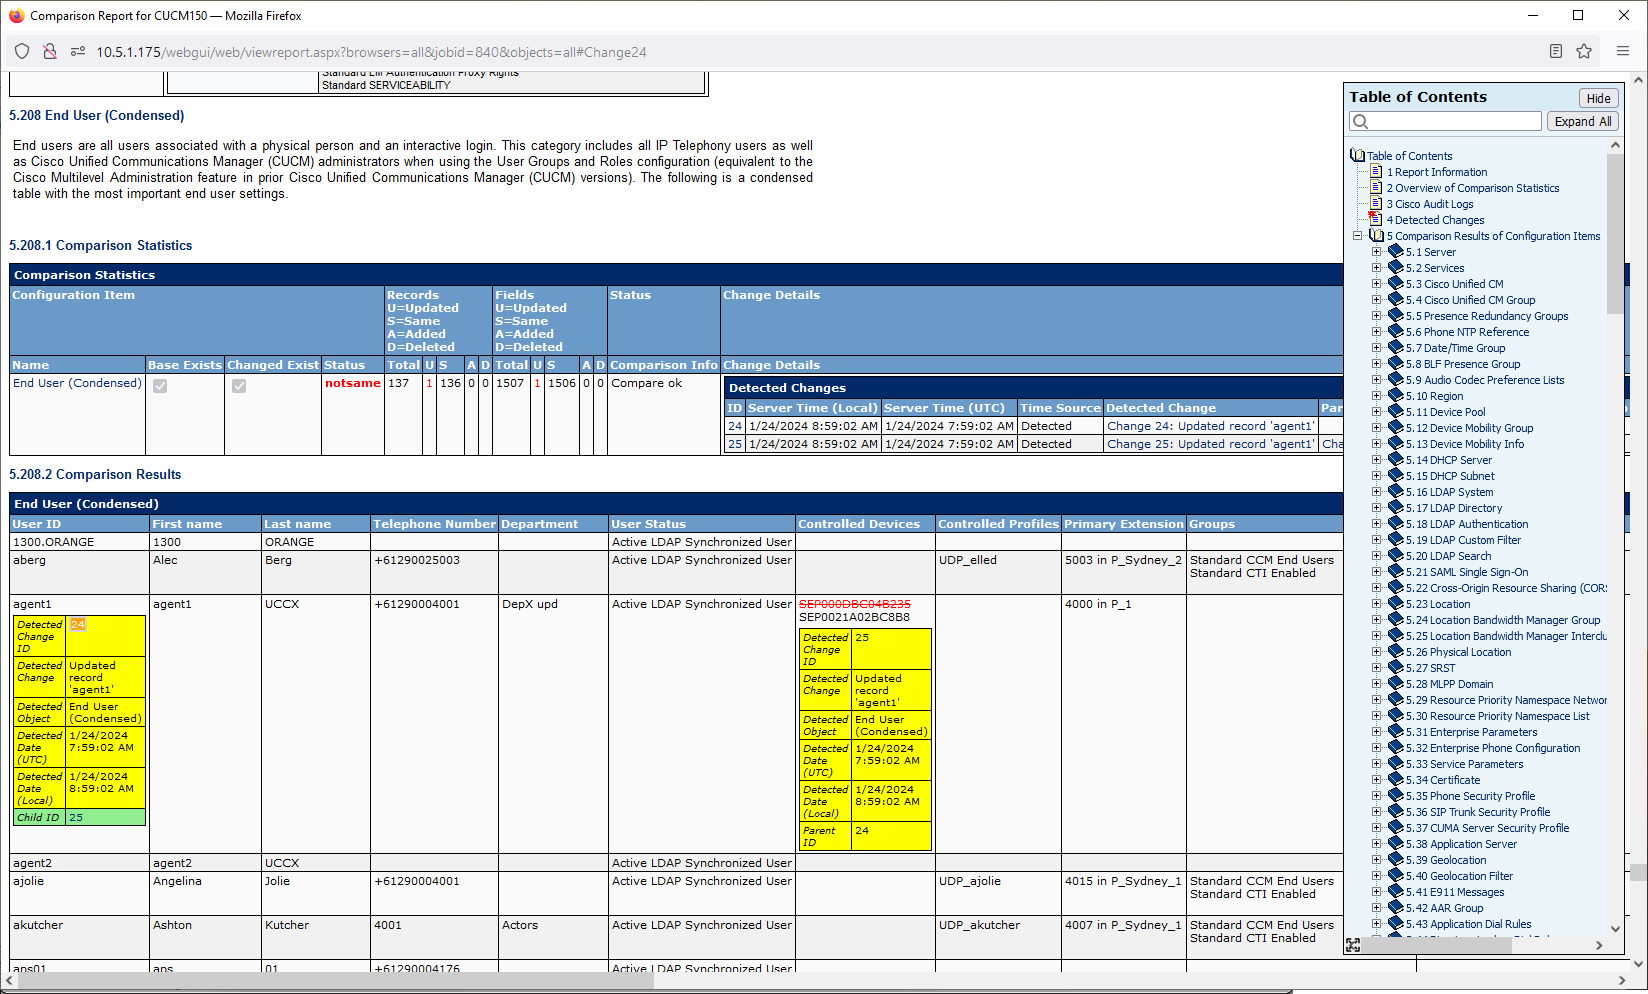Expand the 5.18 LDAP Authentication node
Viewport: 1648px width, 994px height.
point(1376,524)
